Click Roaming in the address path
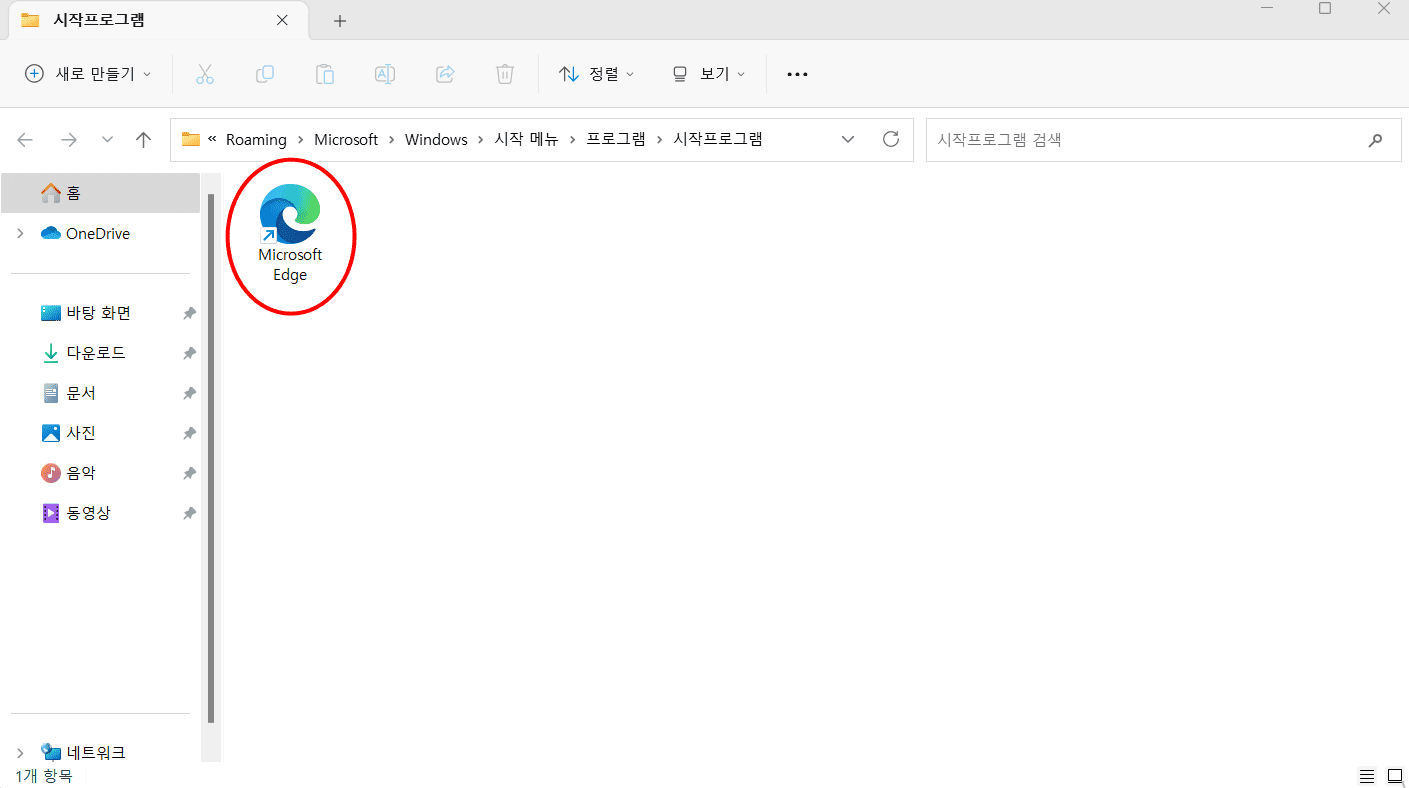The width and height of the screenshot is (1409, 788). coord(256,139)
